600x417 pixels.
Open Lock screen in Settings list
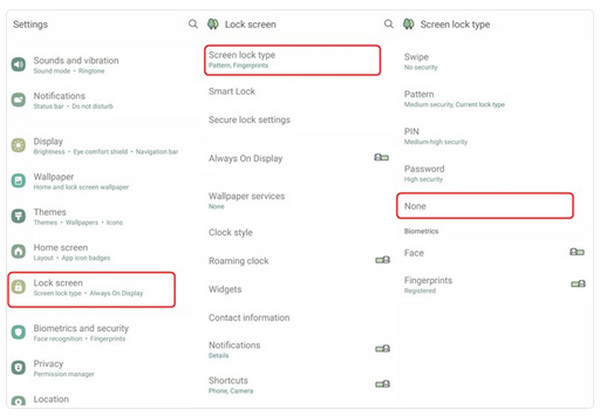(x=91, y=289)
